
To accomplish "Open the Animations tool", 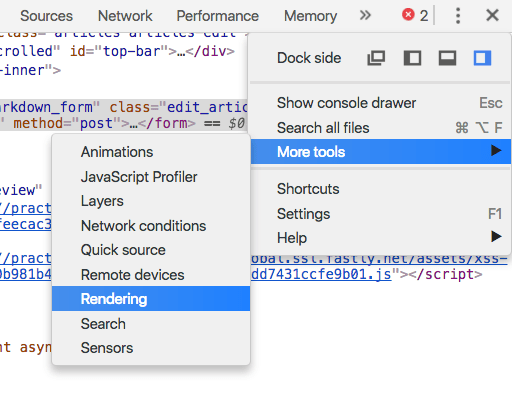I will 151,152.
